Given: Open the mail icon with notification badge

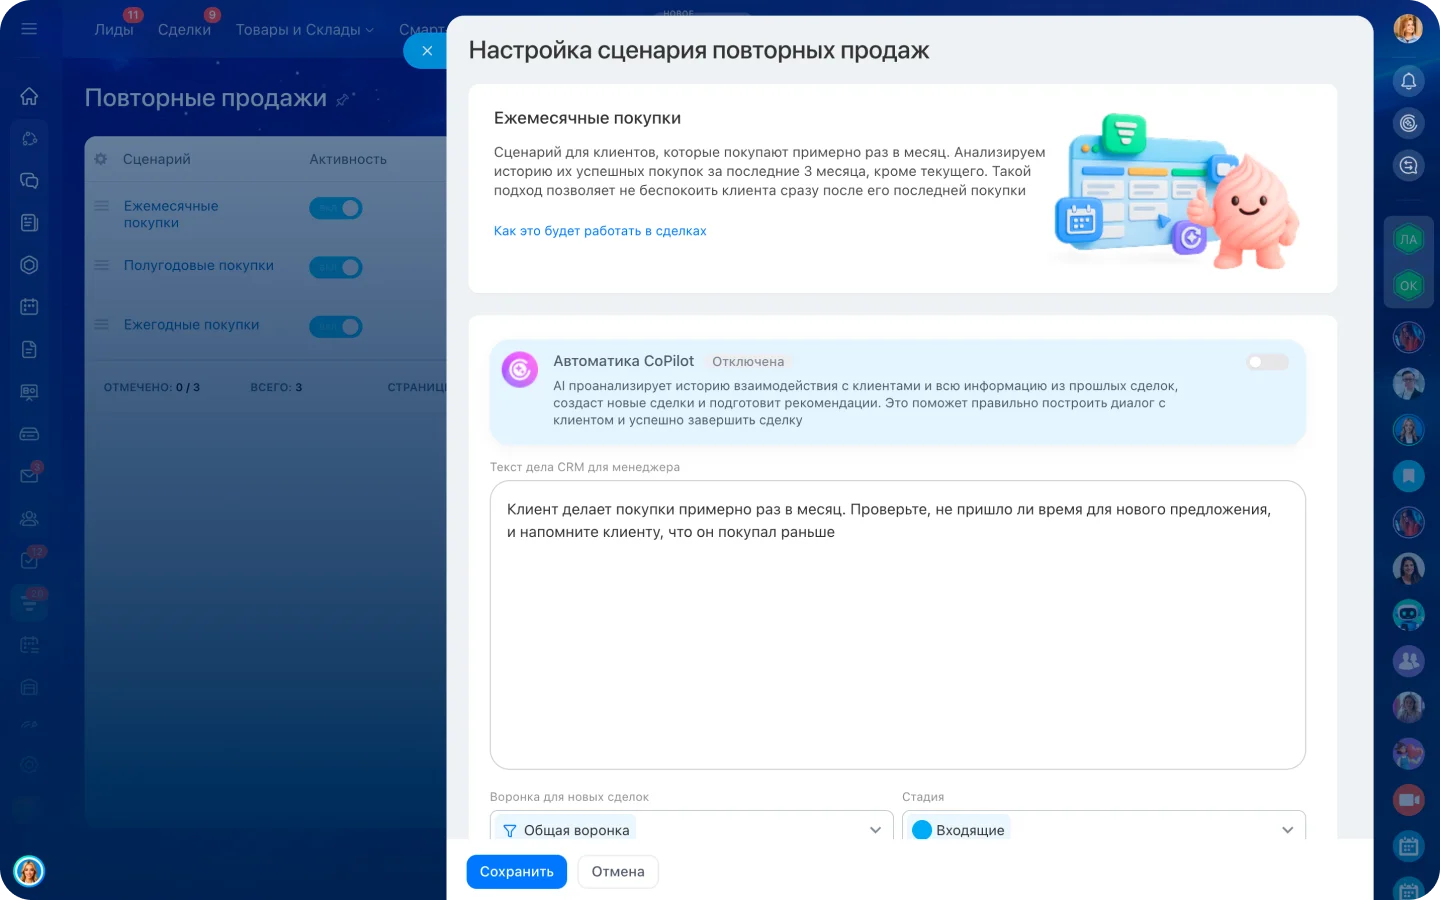Looking at the screenshot, I should pyautogui.click(x=29, y=474).
